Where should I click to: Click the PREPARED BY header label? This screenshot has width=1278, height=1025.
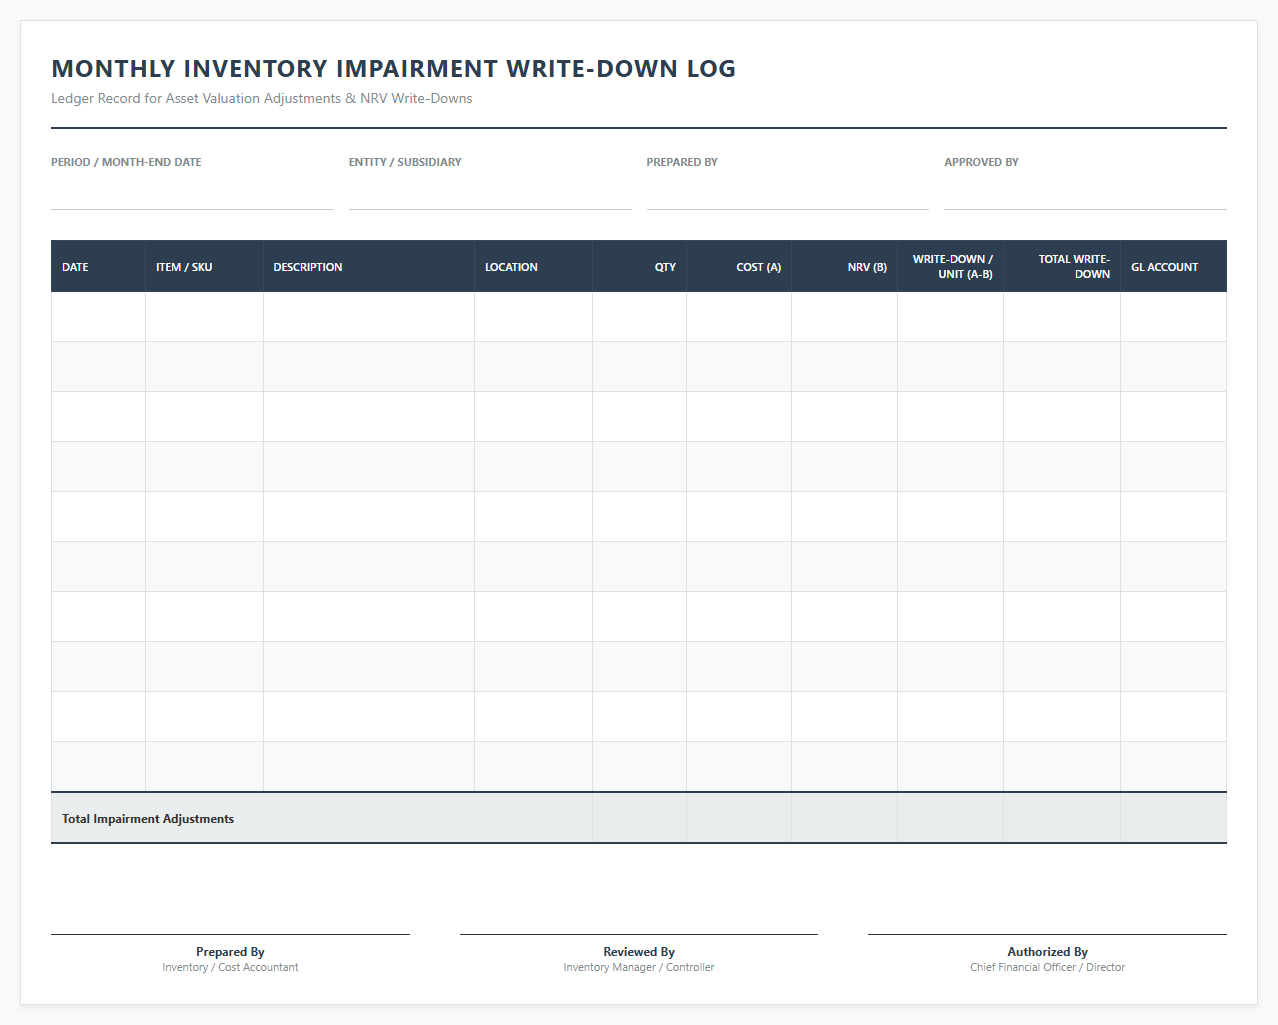click(x=682, y=162)
